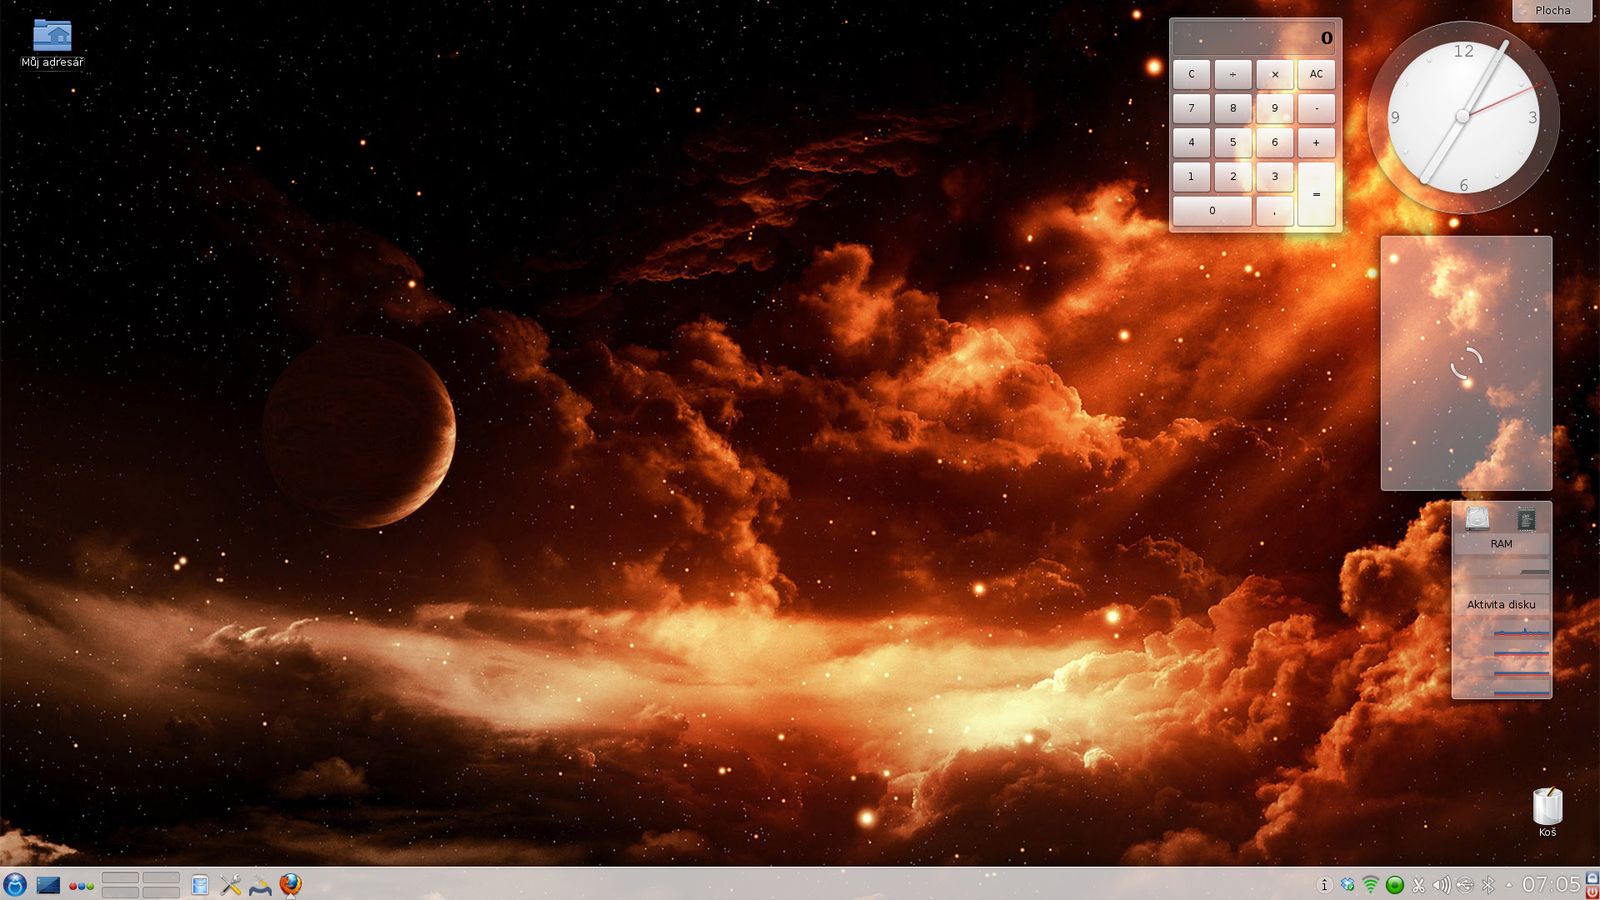Click the calculator 1 key
This screenshot has width=1600, height=900.
(1191, 176)
